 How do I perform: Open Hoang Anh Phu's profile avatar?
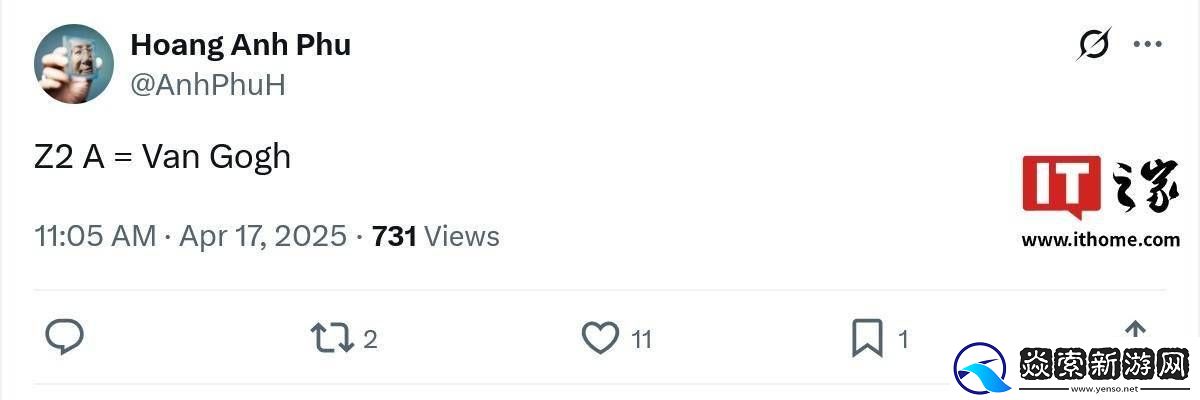(x=74, y=64)
